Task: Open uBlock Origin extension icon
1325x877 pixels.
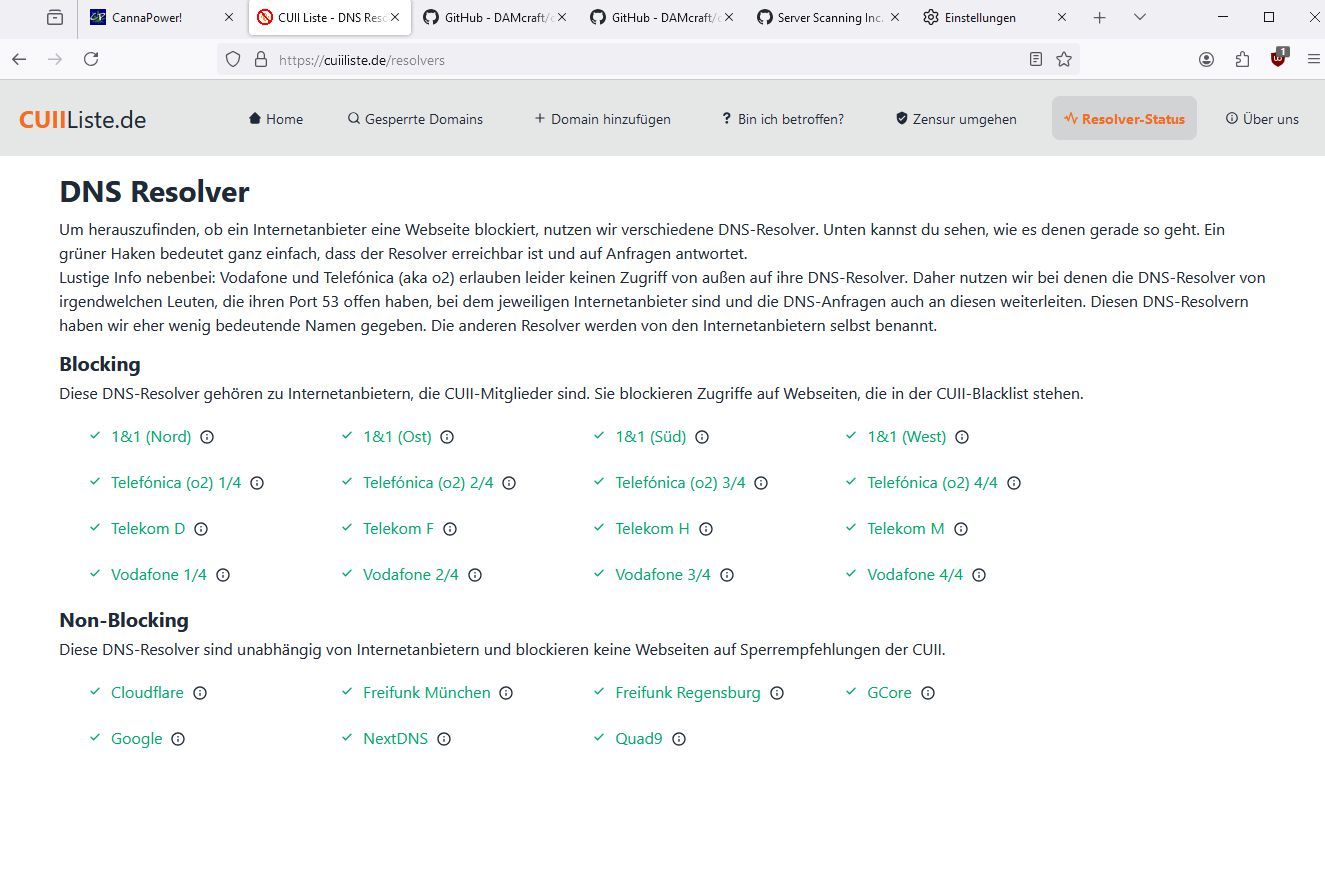Action: tap(1278, 59)
